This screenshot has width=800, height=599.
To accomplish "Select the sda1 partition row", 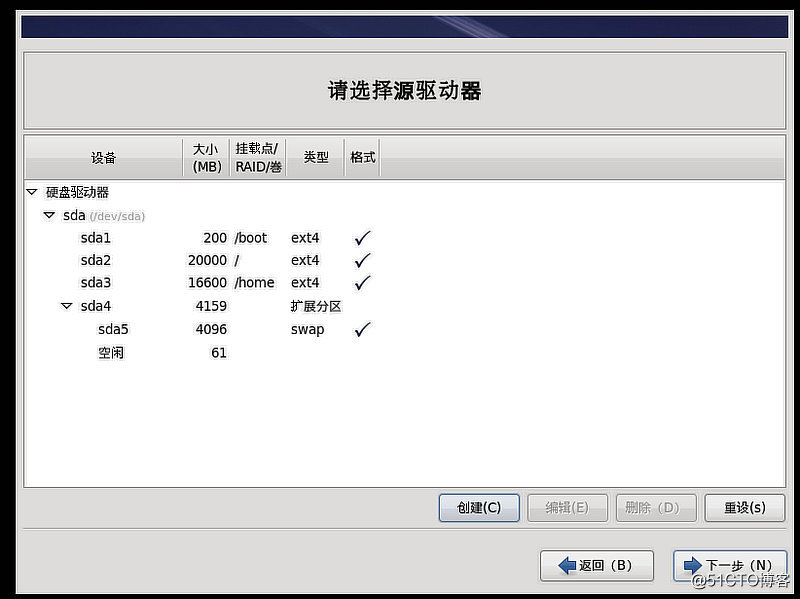I will click(x=405, y=238).
